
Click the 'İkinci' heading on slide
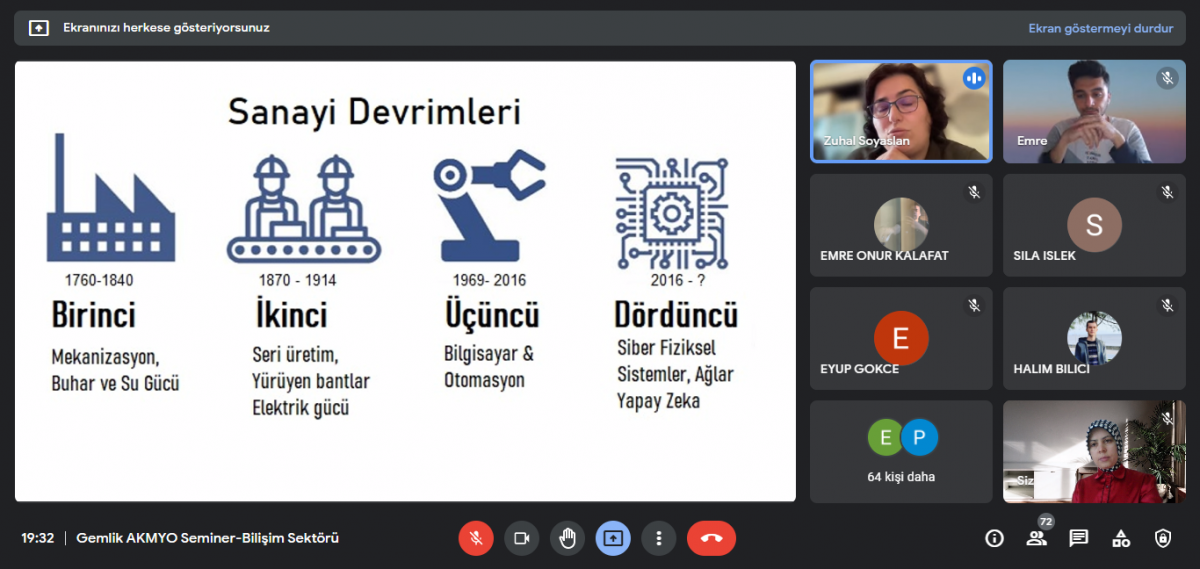291,313
